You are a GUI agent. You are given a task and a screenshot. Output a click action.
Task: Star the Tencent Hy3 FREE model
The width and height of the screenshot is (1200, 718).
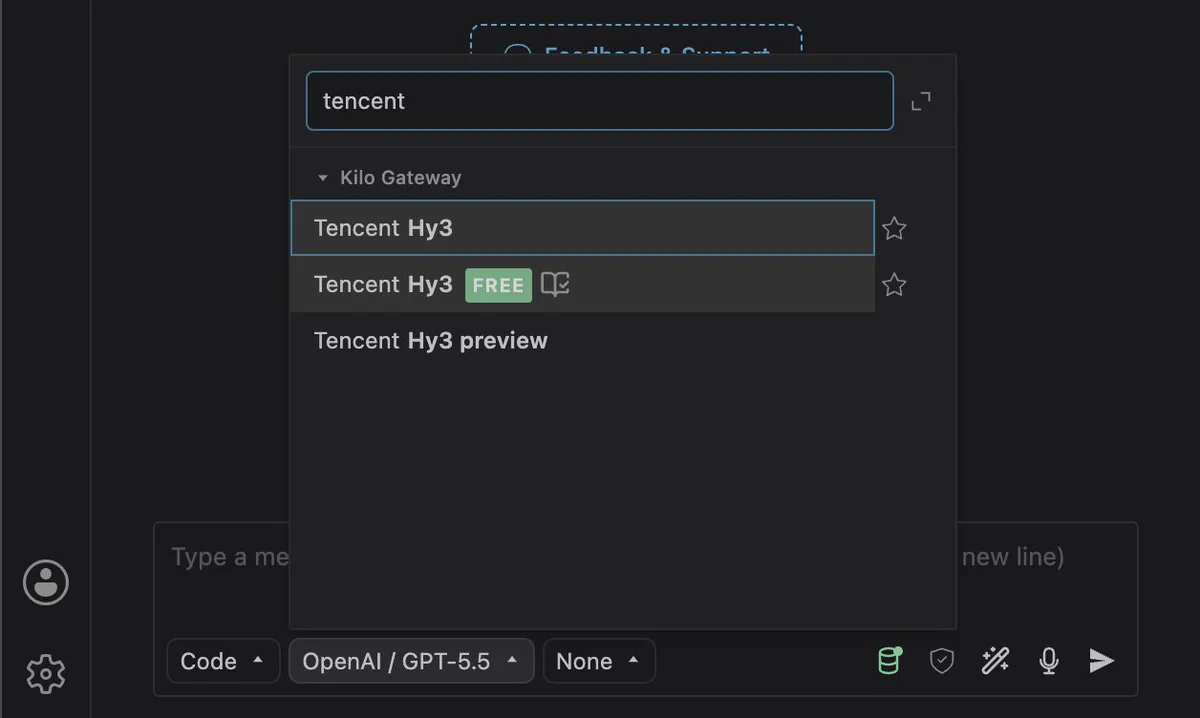[x=894, y=285]
